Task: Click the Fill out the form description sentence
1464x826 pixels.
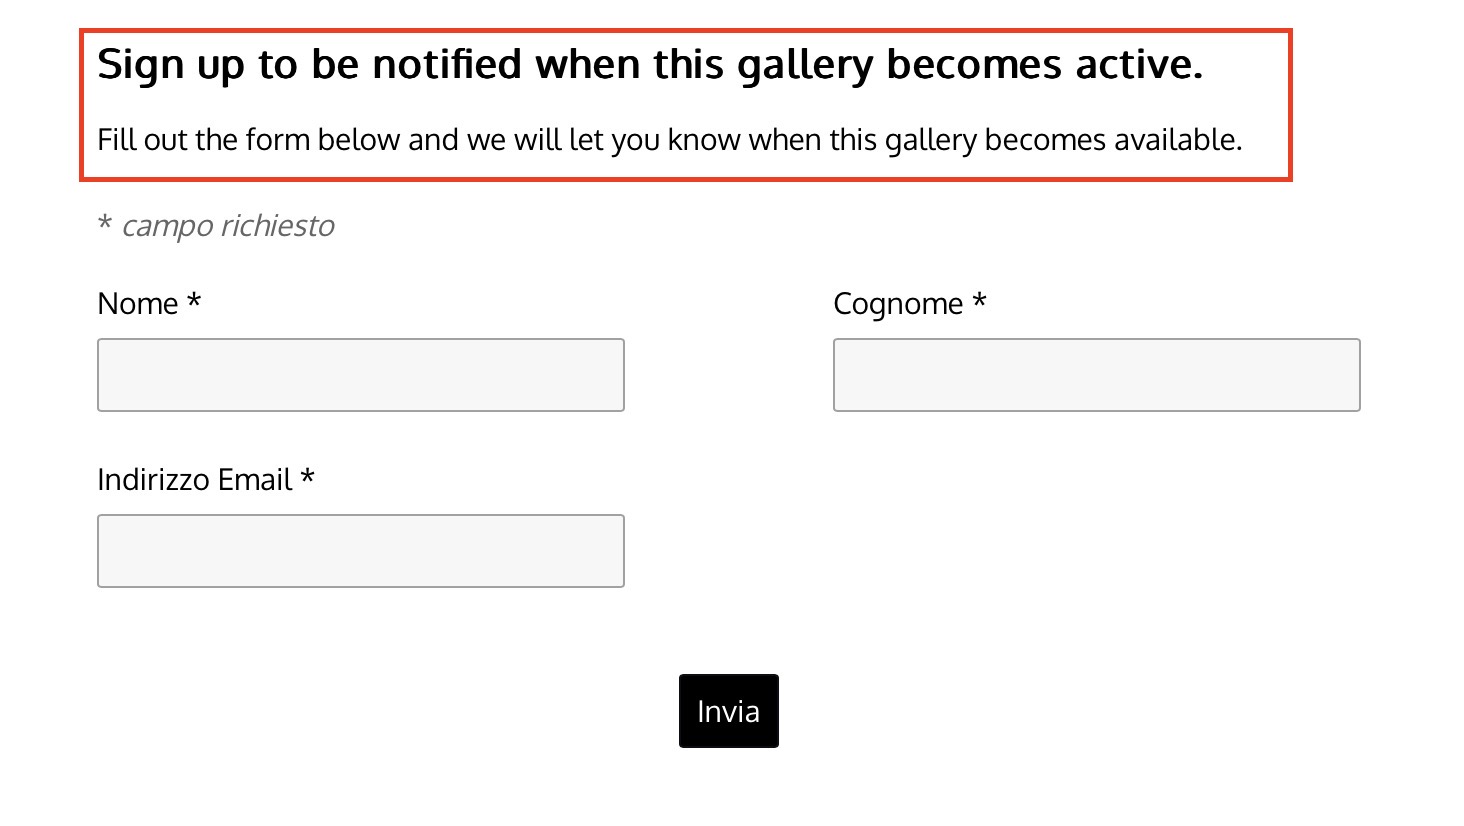Action: tap(670, 140)
